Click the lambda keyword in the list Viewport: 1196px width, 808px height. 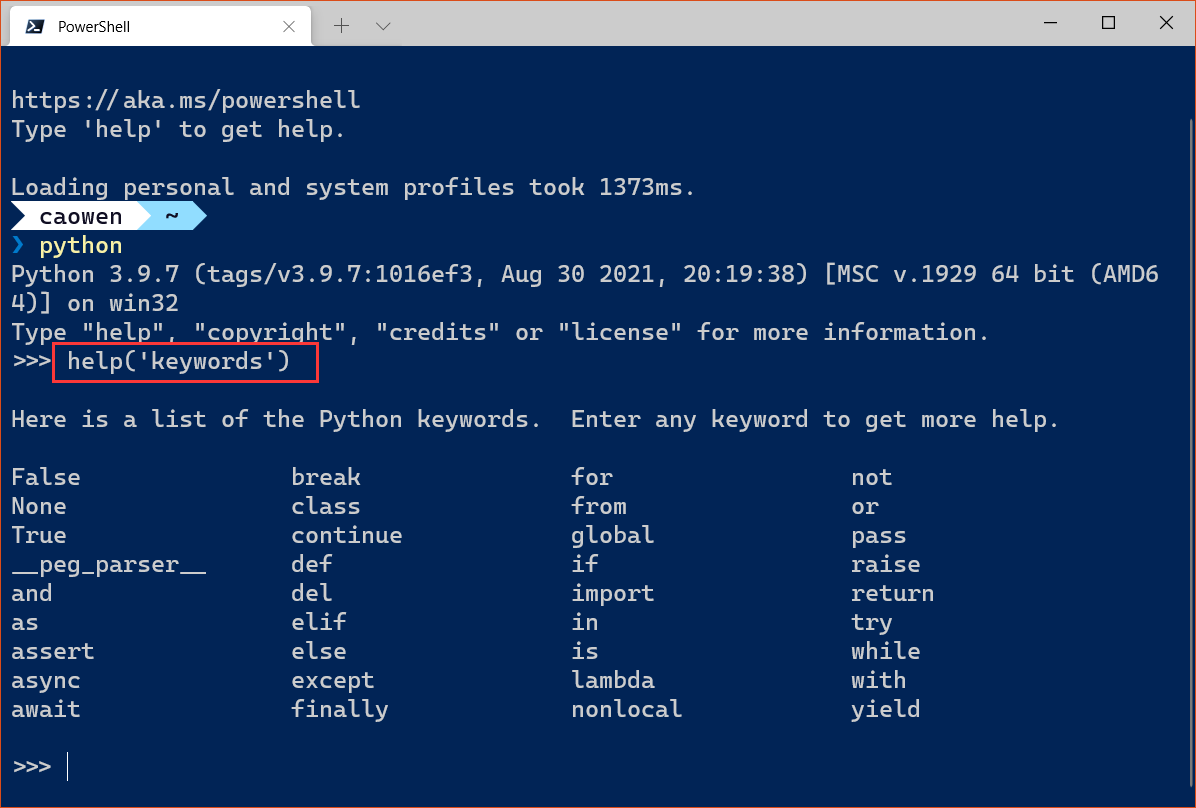tap(613, 680)
